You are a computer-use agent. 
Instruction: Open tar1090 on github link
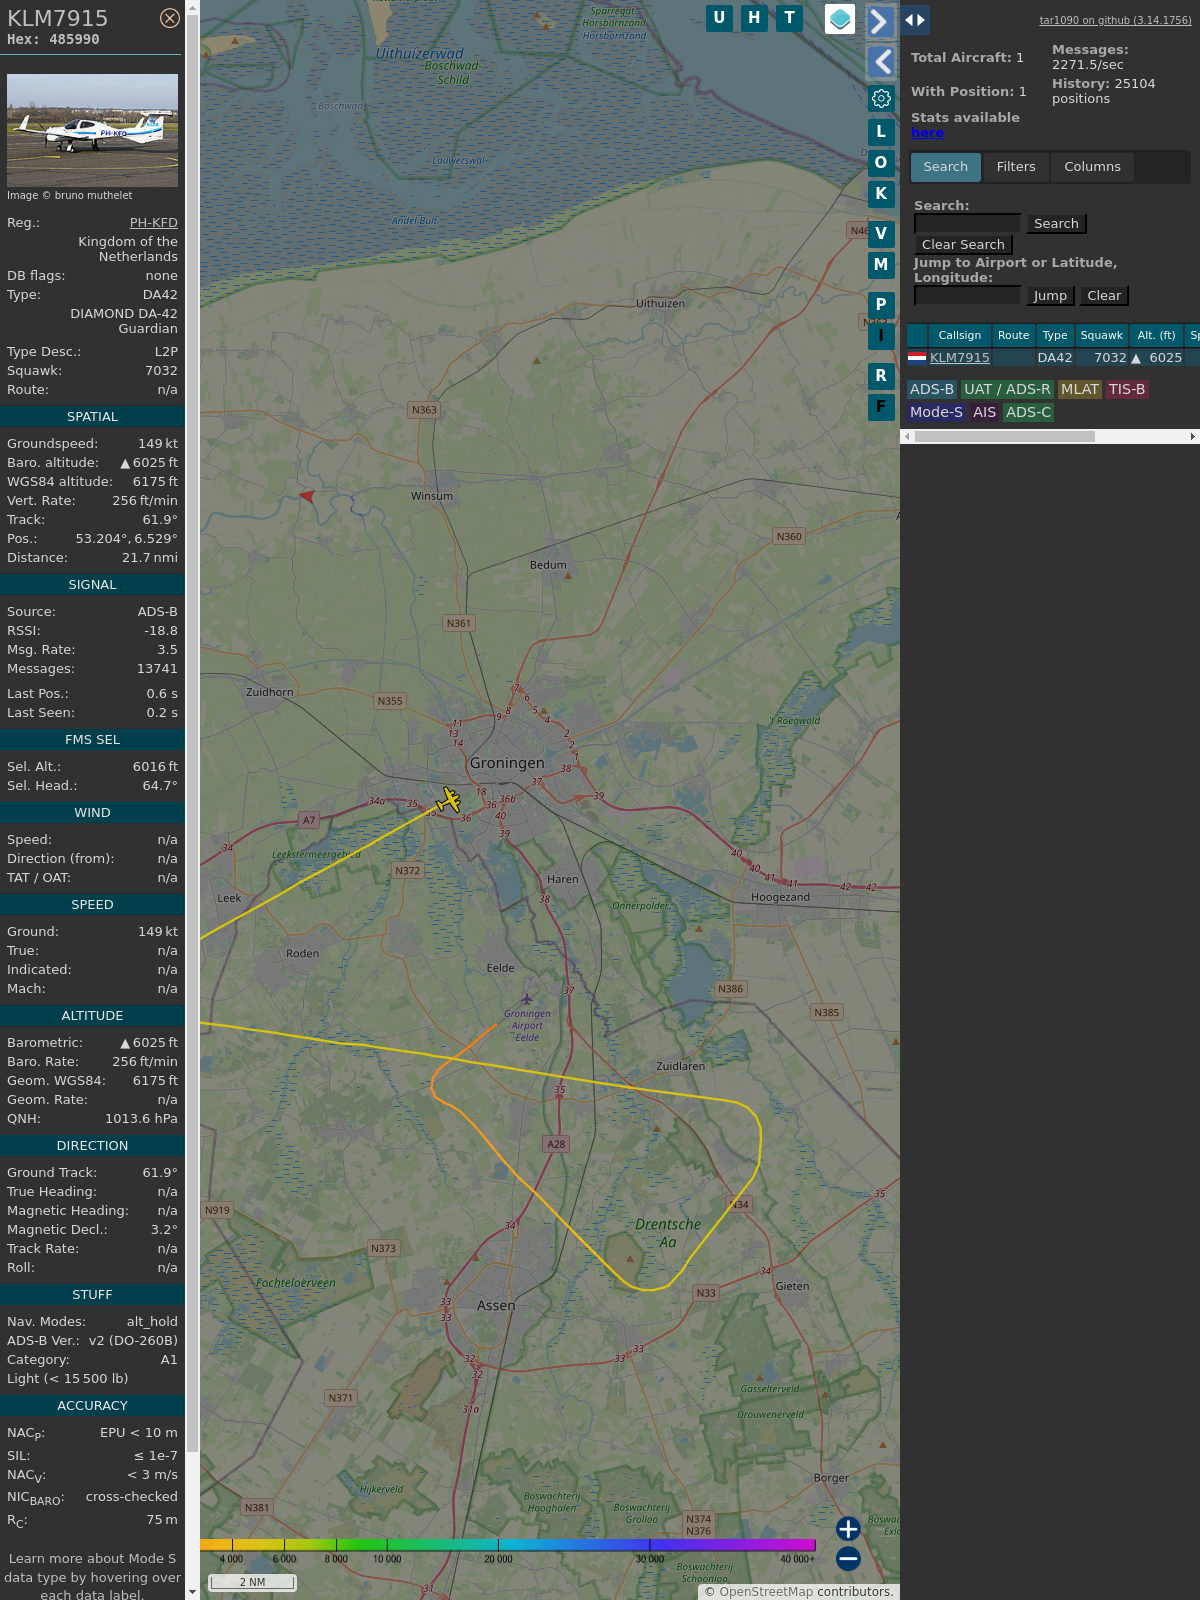coord(1115,20)
